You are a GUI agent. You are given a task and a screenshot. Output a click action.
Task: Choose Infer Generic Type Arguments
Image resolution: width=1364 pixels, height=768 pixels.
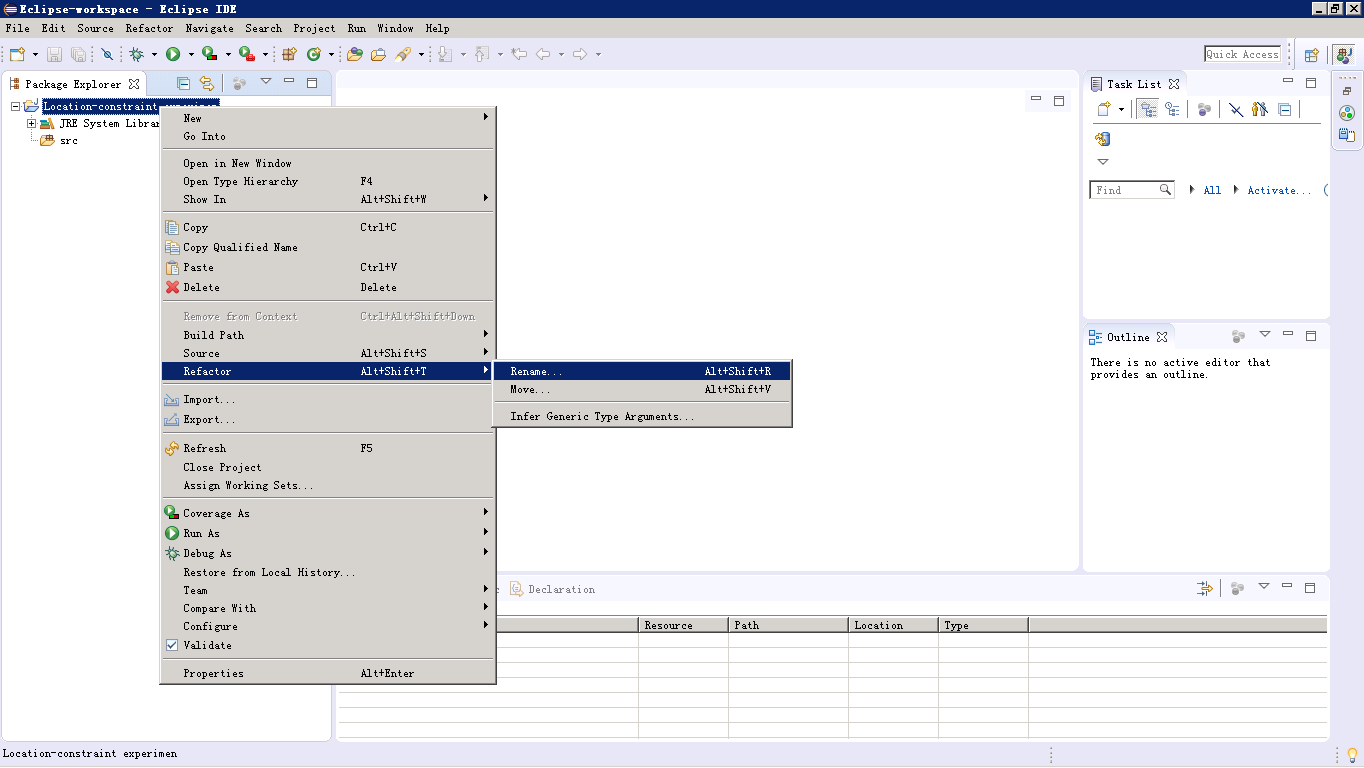pyautogui.click(x=642, y=416)
